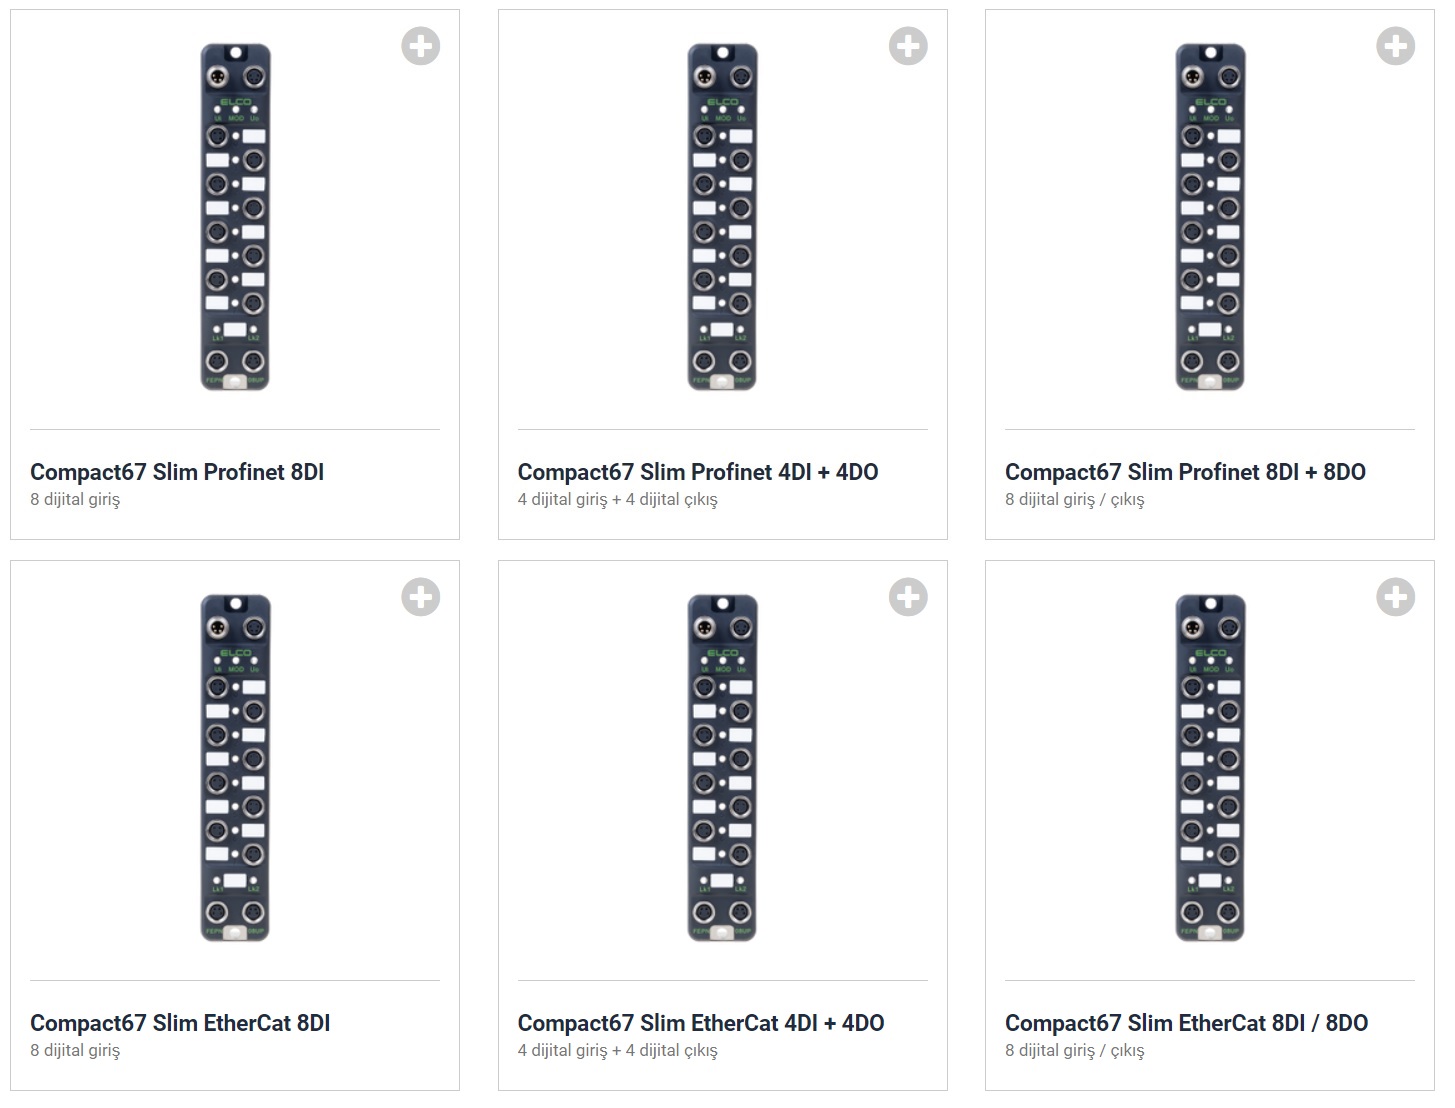The height and width of the screenshot is (1108, 1455).
Task: Open Compact67 Slim Profinet 4DI + 4DO title
Action: [x=698, y=472]
